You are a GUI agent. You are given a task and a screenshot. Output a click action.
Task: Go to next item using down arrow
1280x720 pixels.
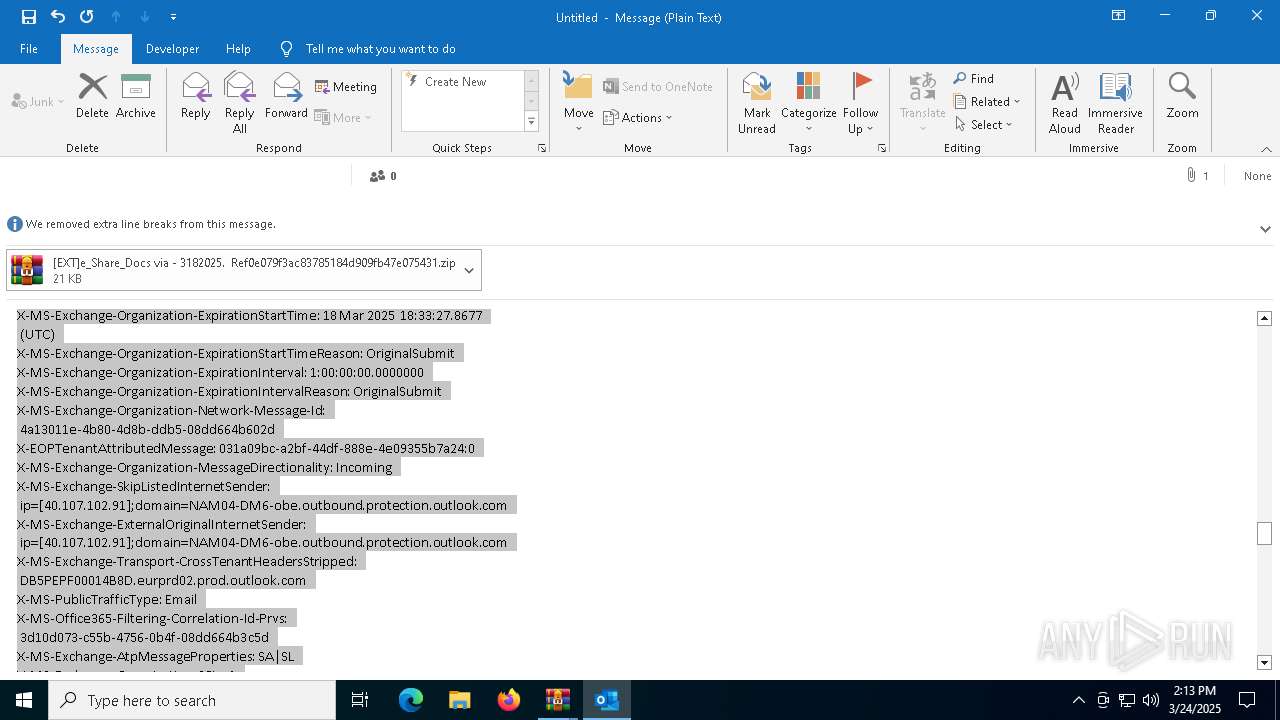click(x=145, y=17)
